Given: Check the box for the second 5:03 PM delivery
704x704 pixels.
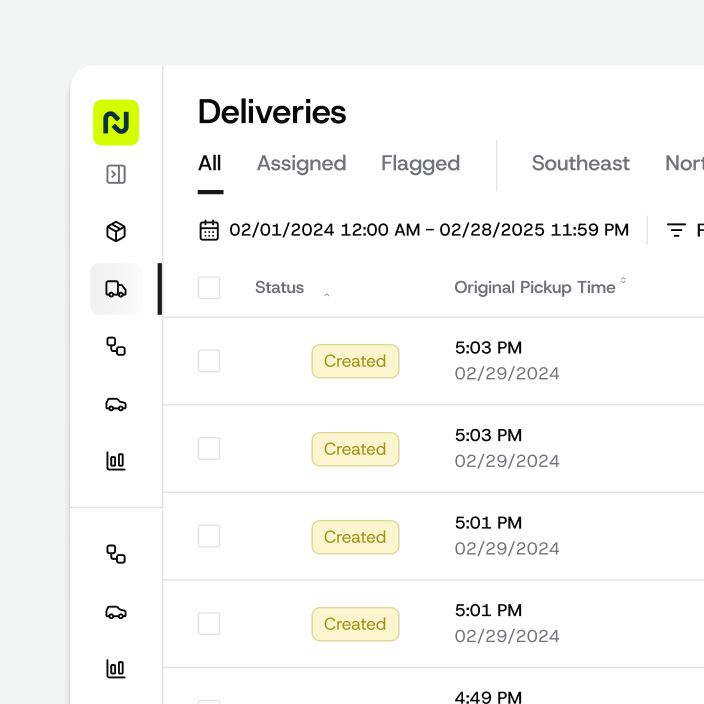Looking at the screenshot, I should [x=209, y=449].
